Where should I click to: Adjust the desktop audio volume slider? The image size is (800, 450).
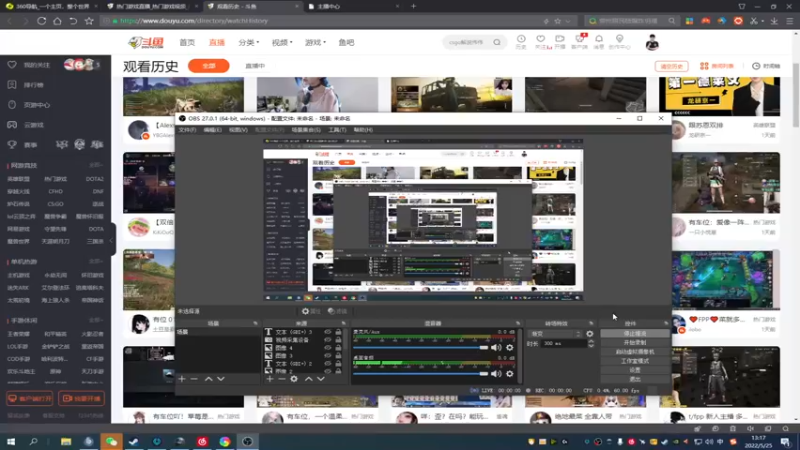point(420,373)
